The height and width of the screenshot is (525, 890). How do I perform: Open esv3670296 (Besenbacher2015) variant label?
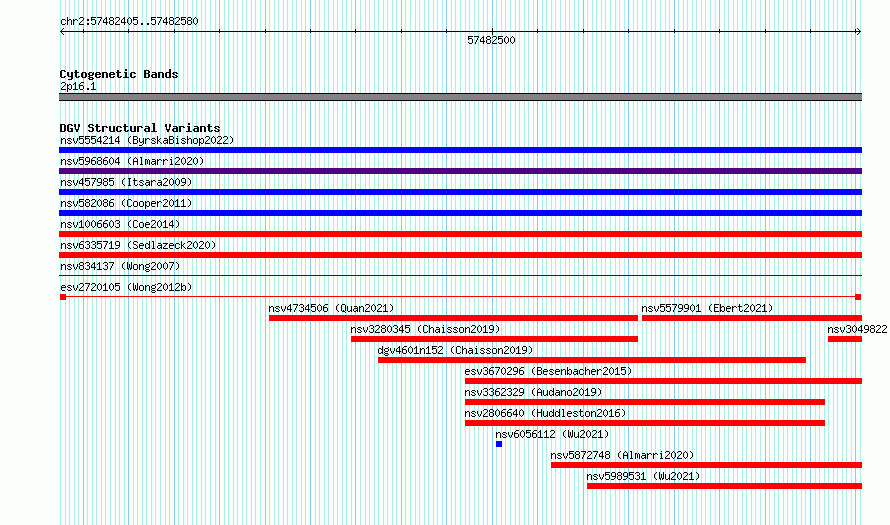pyautogui.click(x=548, y=371)
